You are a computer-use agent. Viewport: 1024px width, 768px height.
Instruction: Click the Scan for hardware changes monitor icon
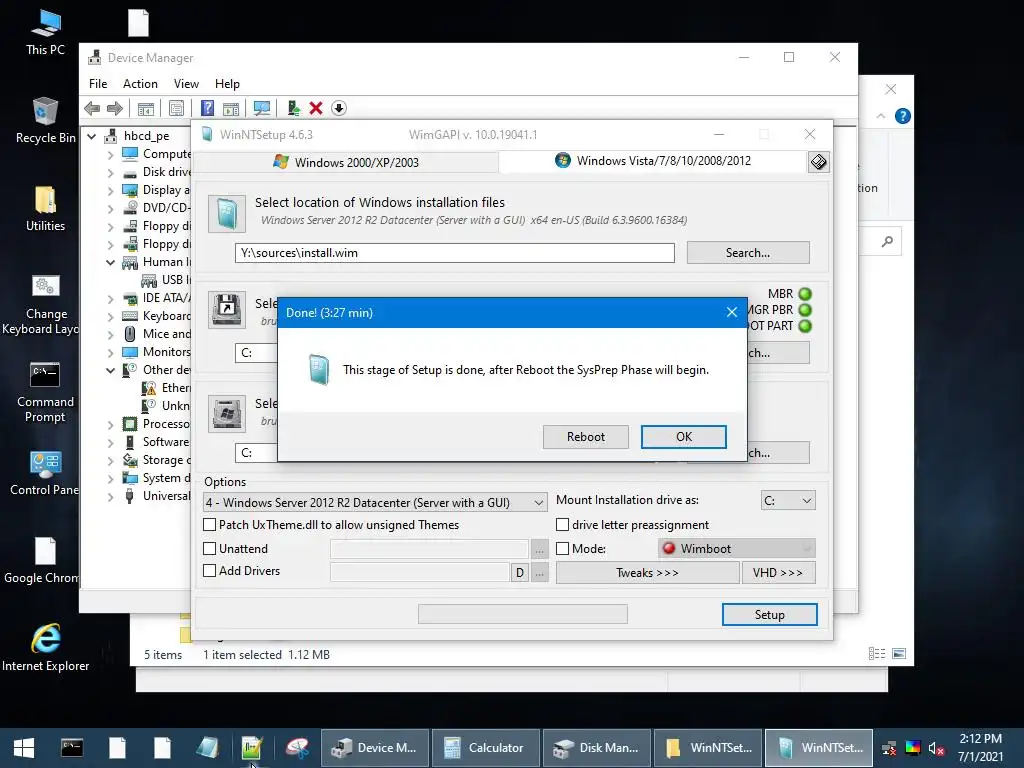262,108
